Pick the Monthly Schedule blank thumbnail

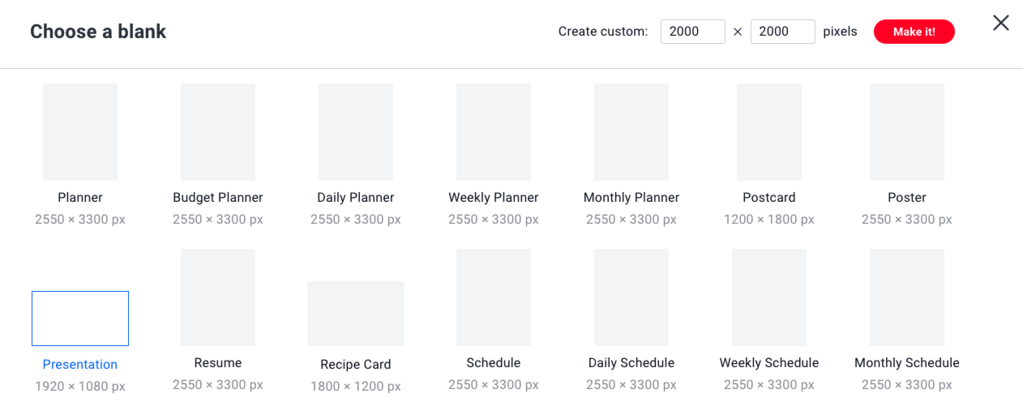(x=907, y=297)
